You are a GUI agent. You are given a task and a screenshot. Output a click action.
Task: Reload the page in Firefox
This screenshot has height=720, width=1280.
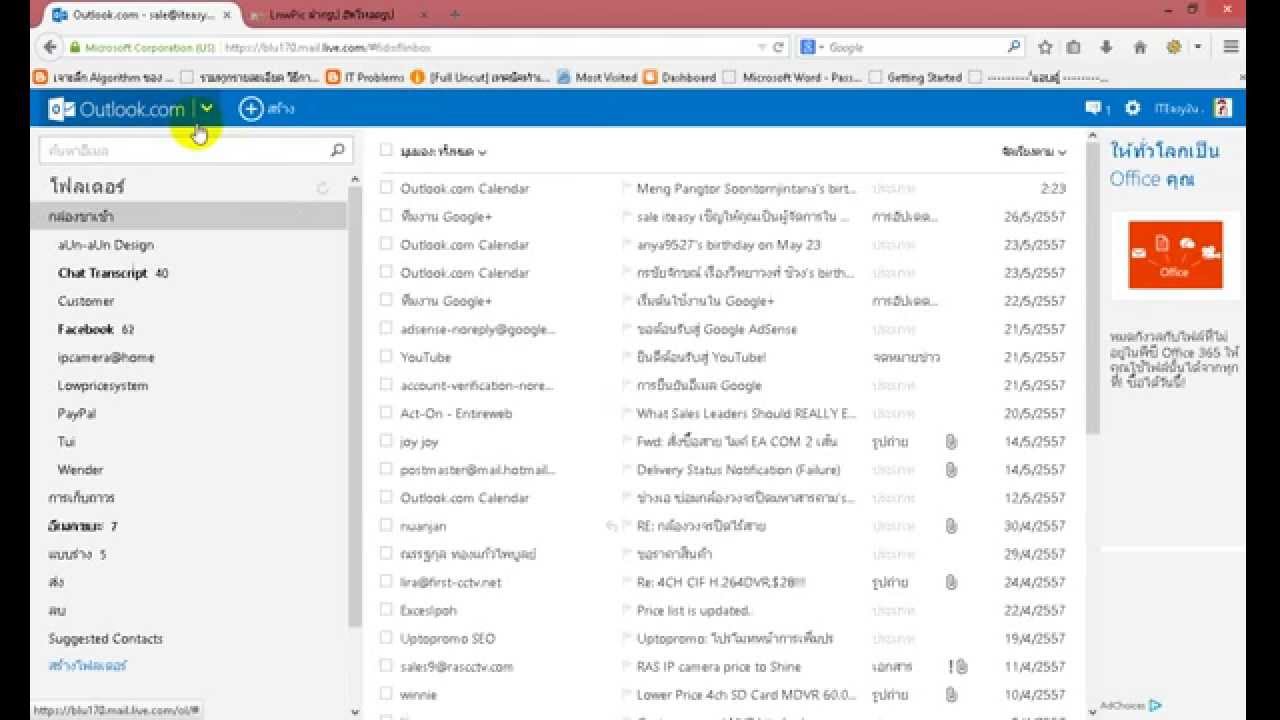tap(779, 47)
